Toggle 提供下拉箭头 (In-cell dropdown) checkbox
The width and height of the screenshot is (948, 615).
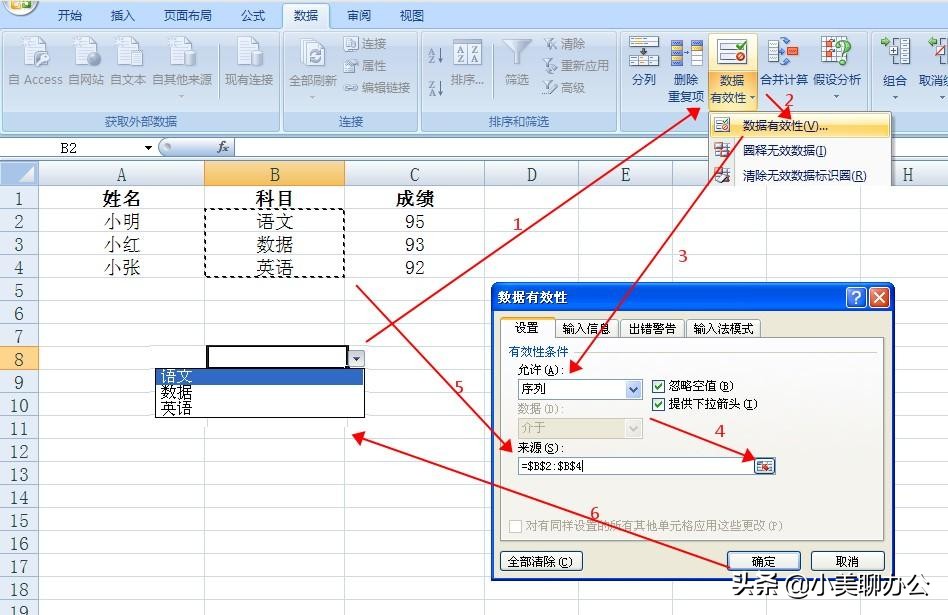[x=658, y=404]
